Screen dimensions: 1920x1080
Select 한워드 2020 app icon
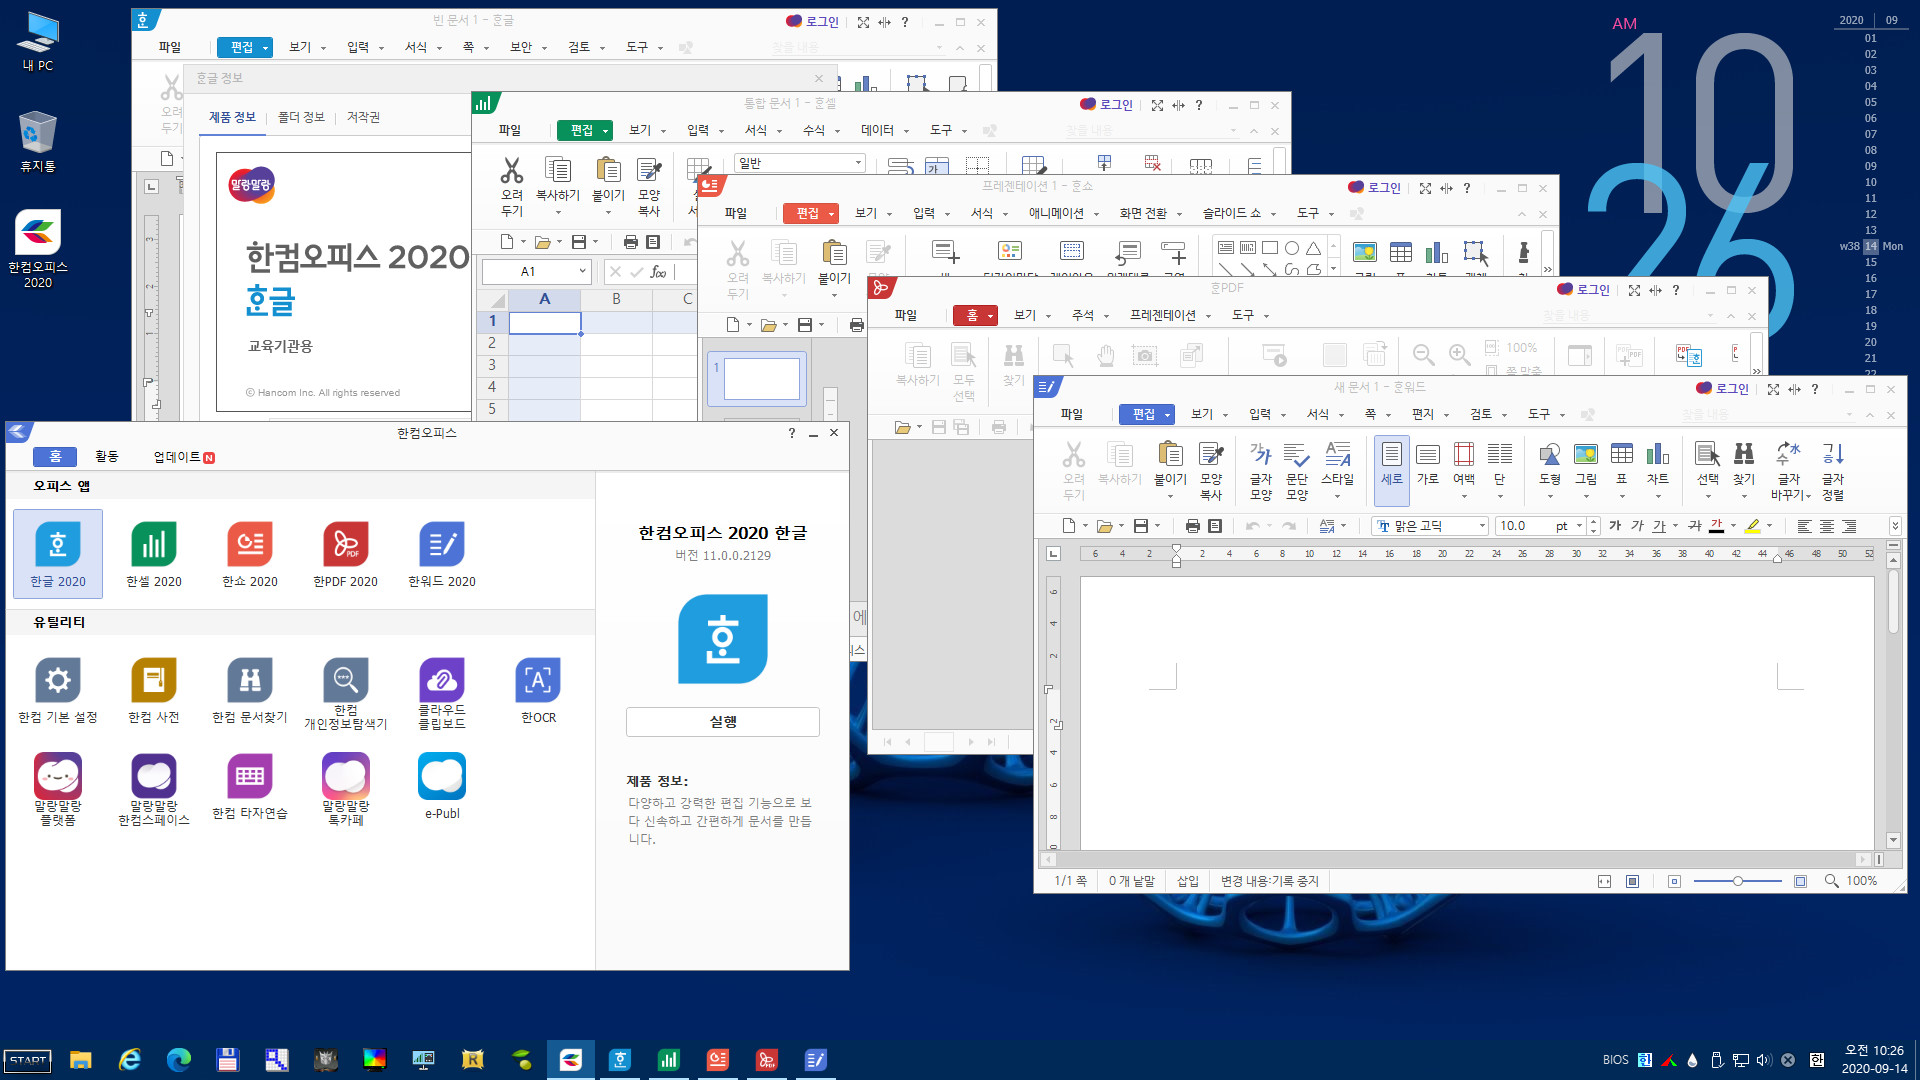(x=442, y=554)
